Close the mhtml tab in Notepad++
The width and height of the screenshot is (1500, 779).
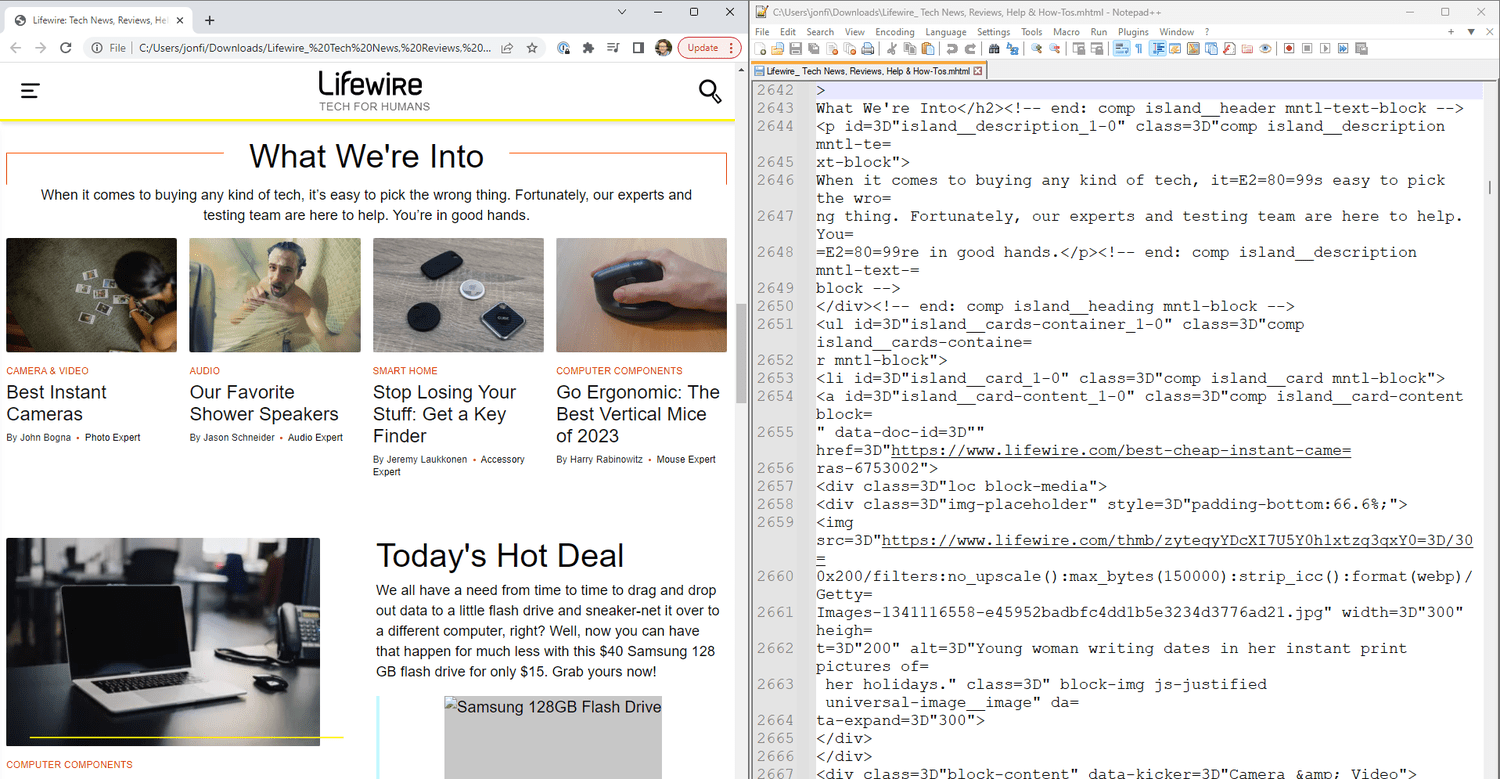pos(978,71)
